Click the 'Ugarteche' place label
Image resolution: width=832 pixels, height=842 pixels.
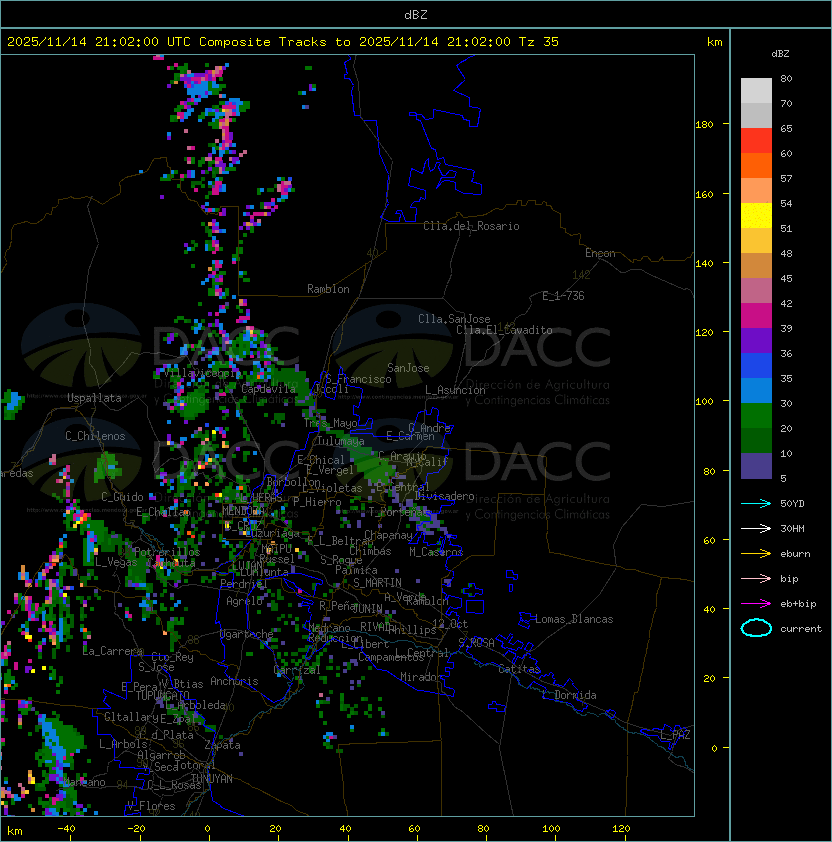pyautogui.click(x=246, y=634)
